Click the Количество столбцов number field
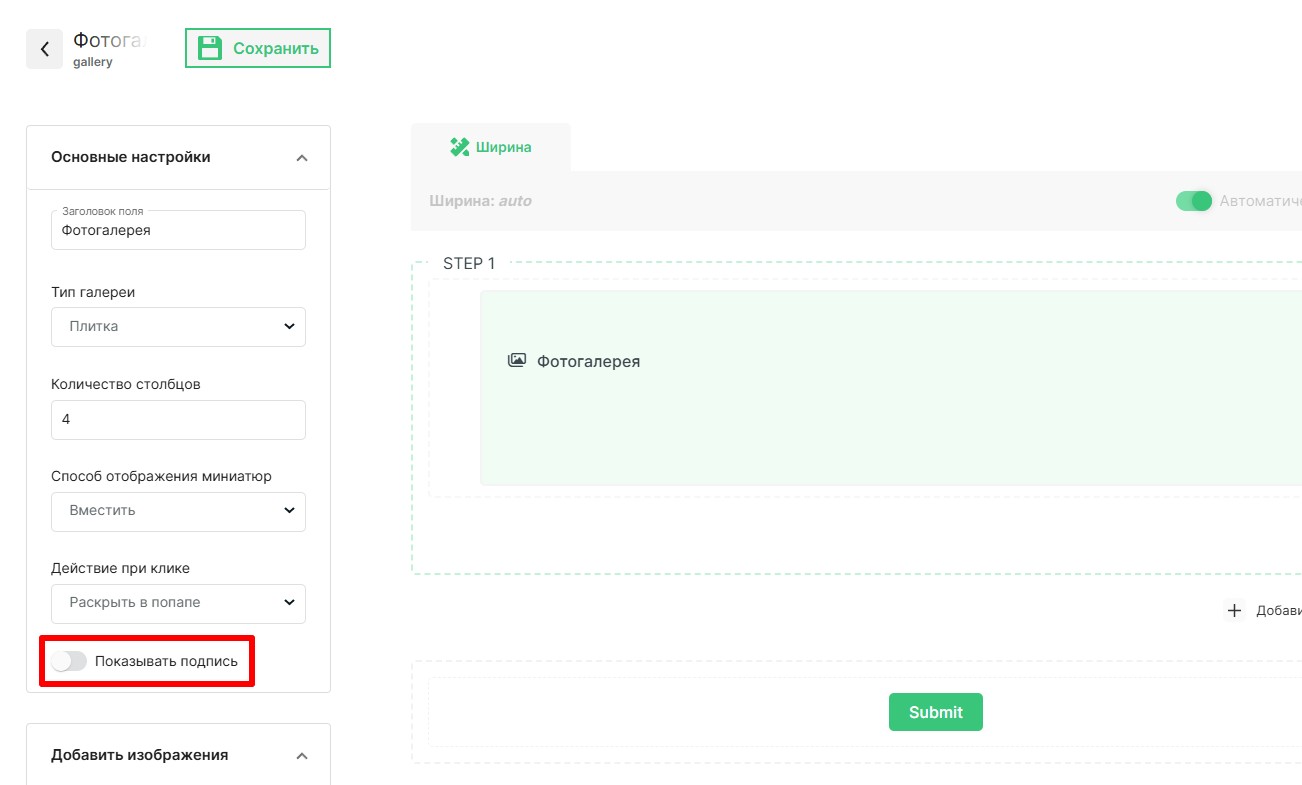Image resolution: width=1302 pixels, height=785 pixels. tap(178, 420)
